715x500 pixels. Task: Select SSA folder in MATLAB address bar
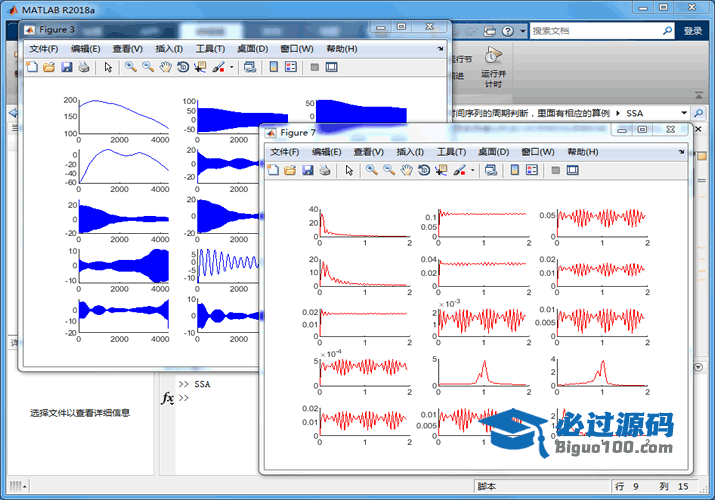tap(634, 113)
